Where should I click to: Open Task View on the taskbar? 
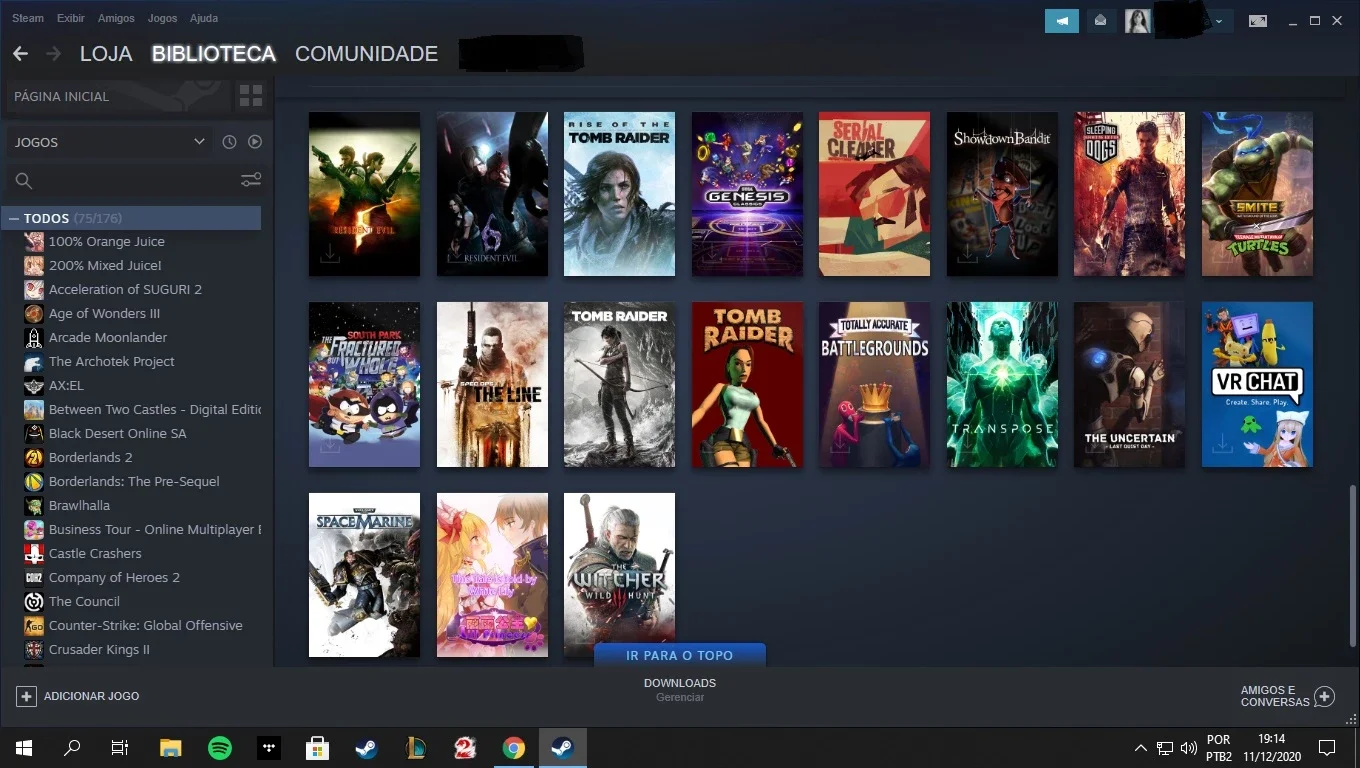click(x=120, y=748)
